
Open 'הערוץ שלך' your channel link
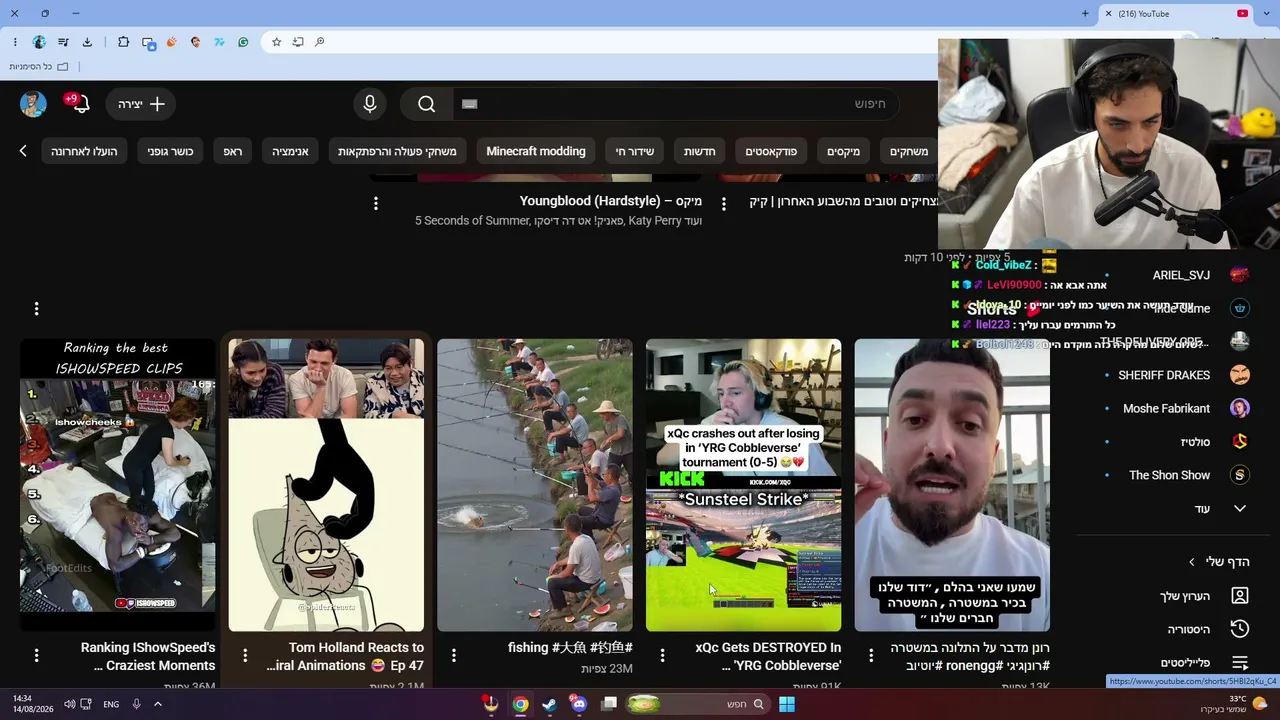(x=1185, y=596)
